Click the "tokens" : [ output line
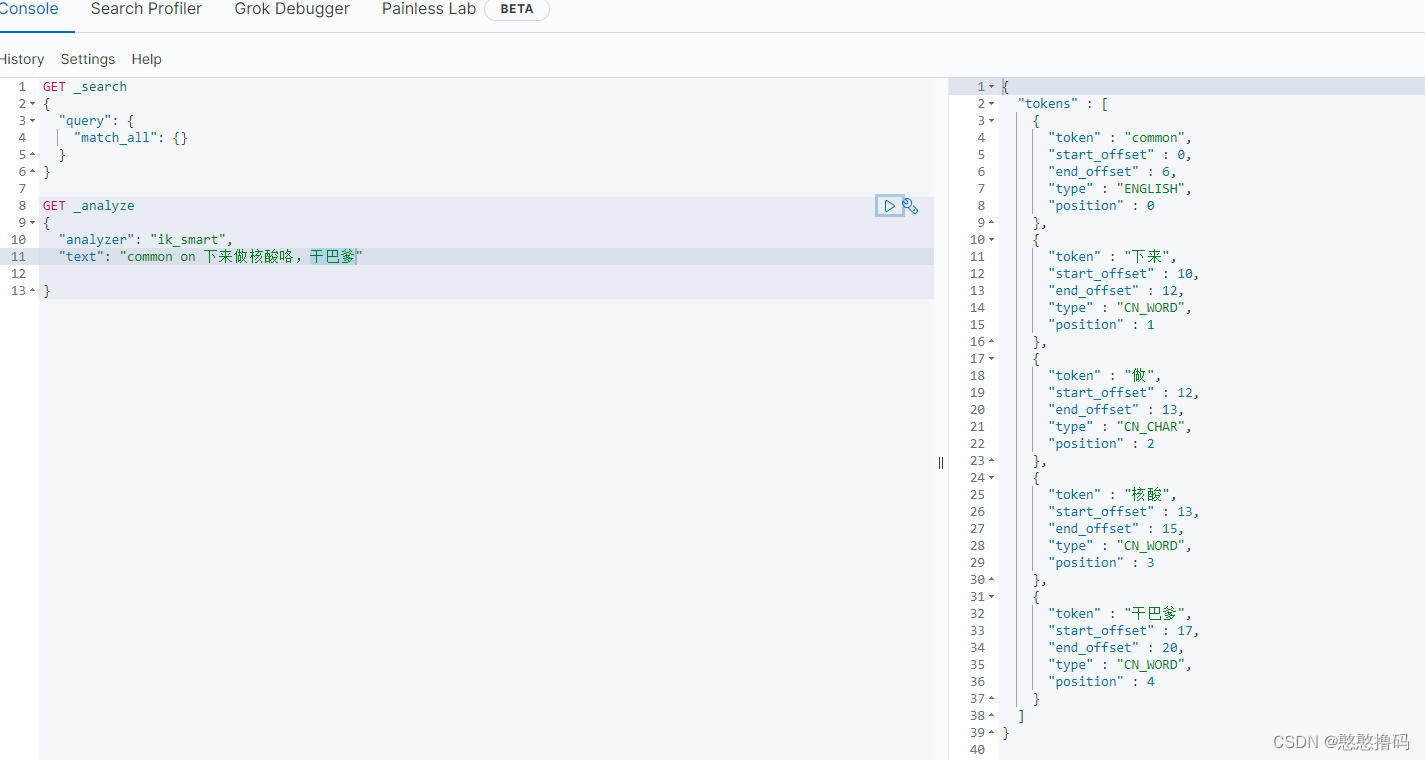 click(1063, 104)
